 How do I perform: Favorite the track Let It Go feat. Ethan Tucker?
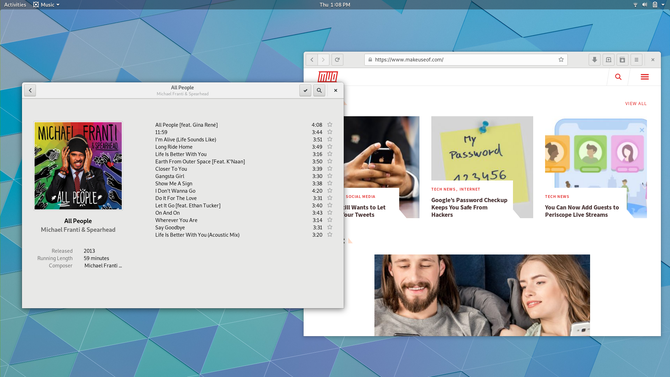point(329,205)
